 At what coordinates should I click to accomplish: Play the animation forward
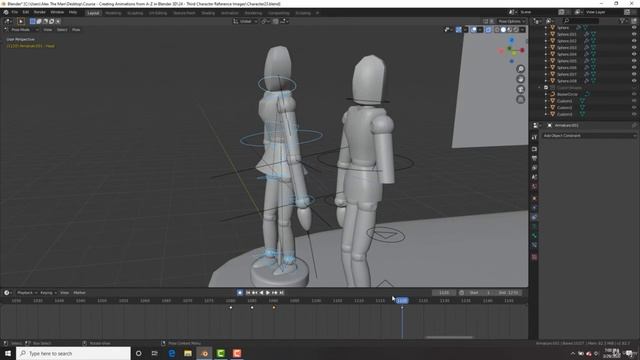click(268, 293)
